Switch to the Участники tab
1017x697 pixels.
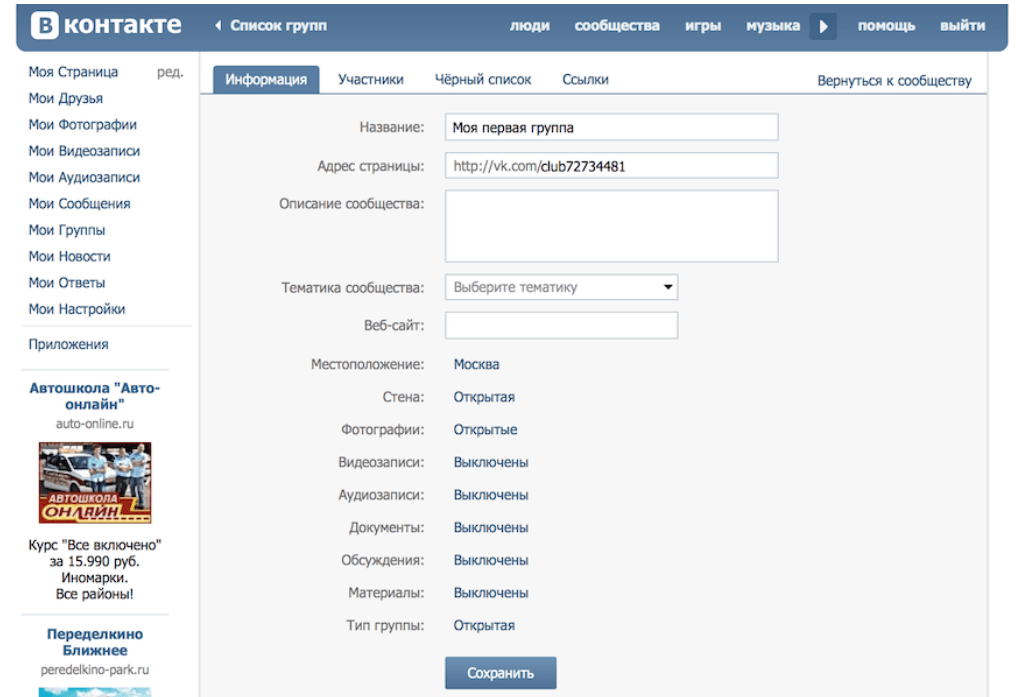pos(370,80)
